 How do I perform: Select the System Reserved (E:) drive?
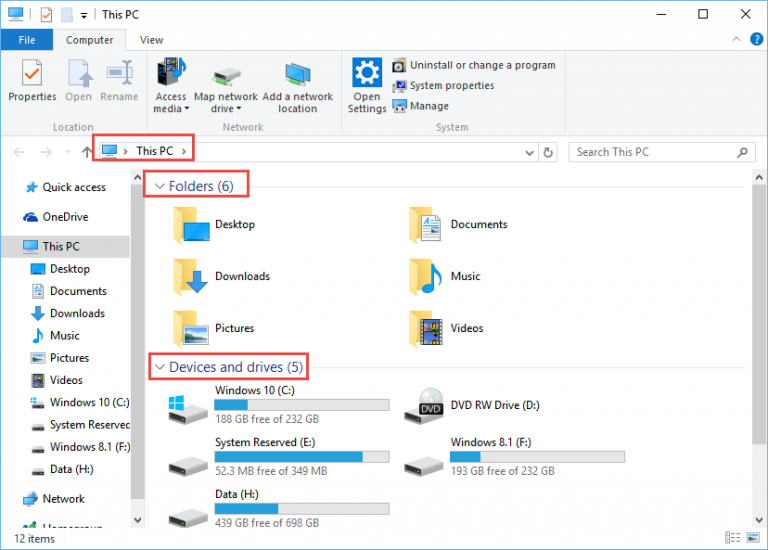click(279, 456)
